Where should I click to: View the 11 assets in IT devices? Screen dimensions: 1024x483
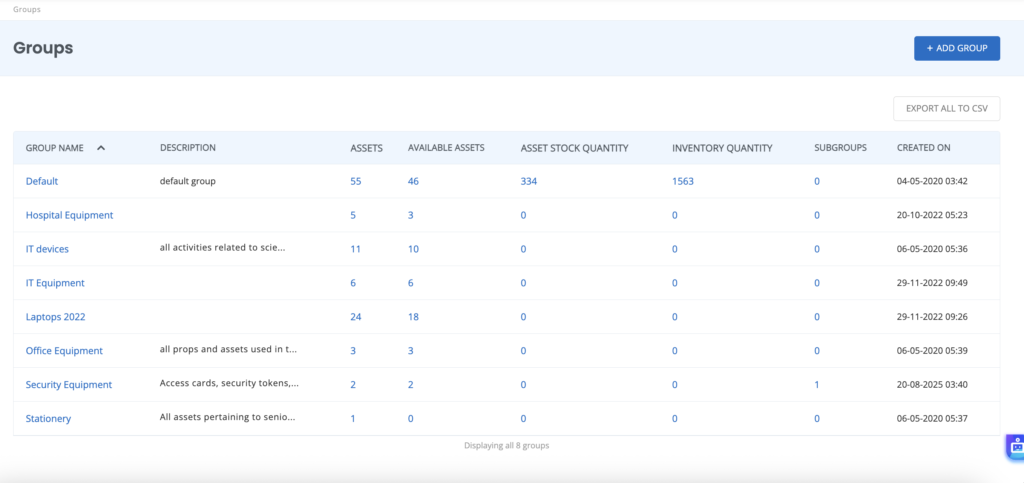[355, 249]
